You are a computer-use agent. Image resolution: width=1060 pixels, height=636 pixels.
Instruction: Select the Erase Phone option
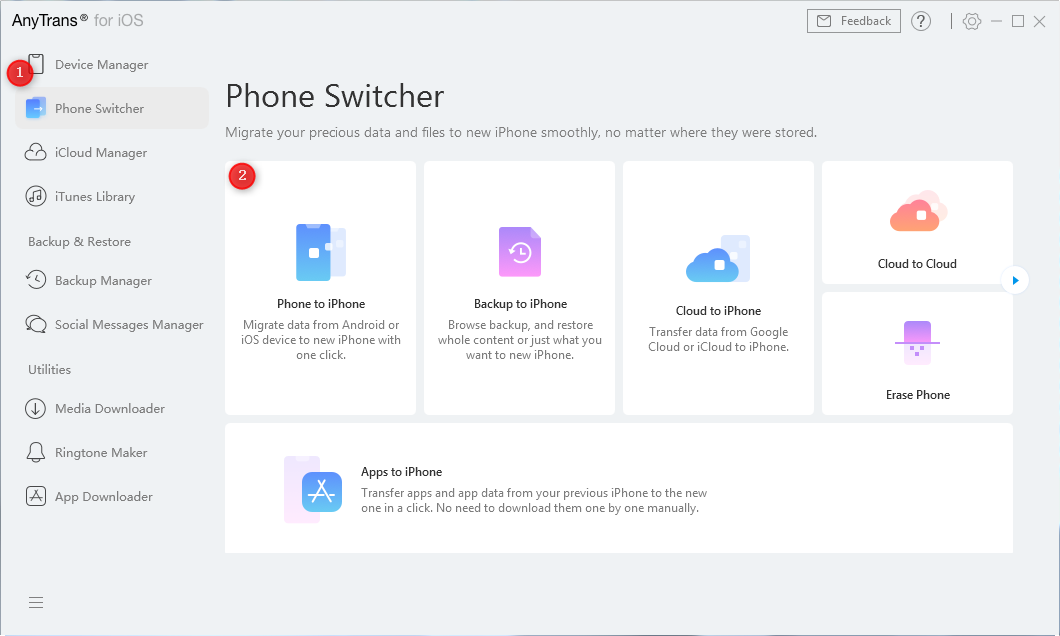click(x=916, y=354)
